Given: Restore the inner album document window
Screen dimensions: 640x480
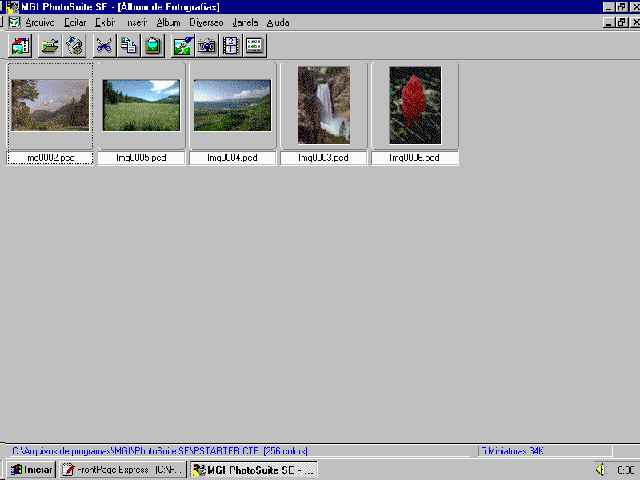Looking at the screenshot, I should (622, 22).
